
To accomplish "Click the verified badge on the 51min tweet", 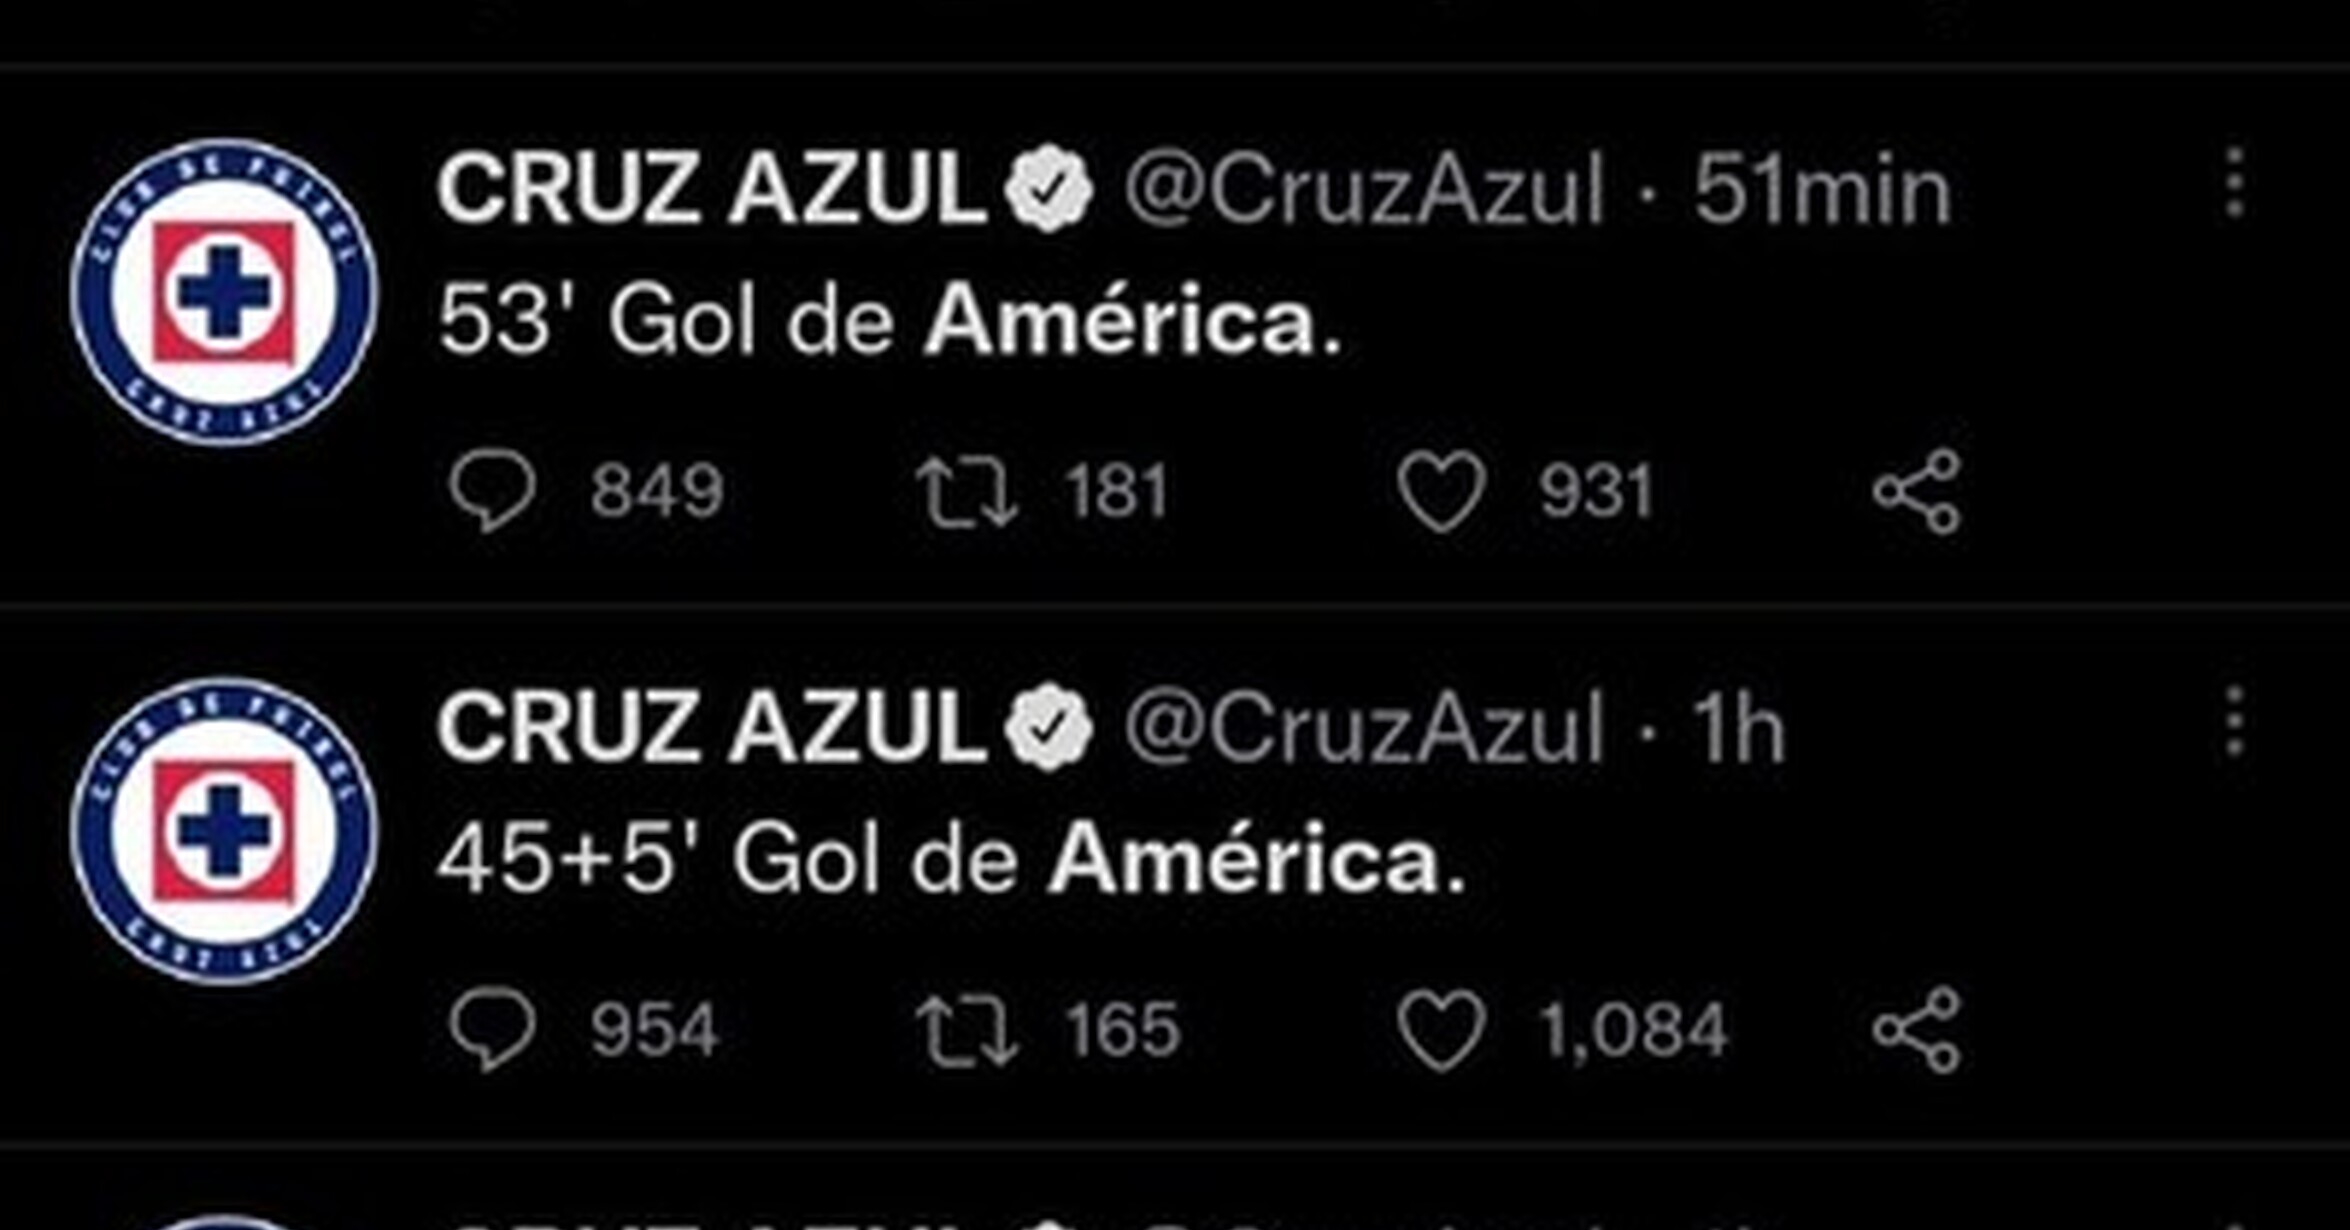I will click(1048, 189).
